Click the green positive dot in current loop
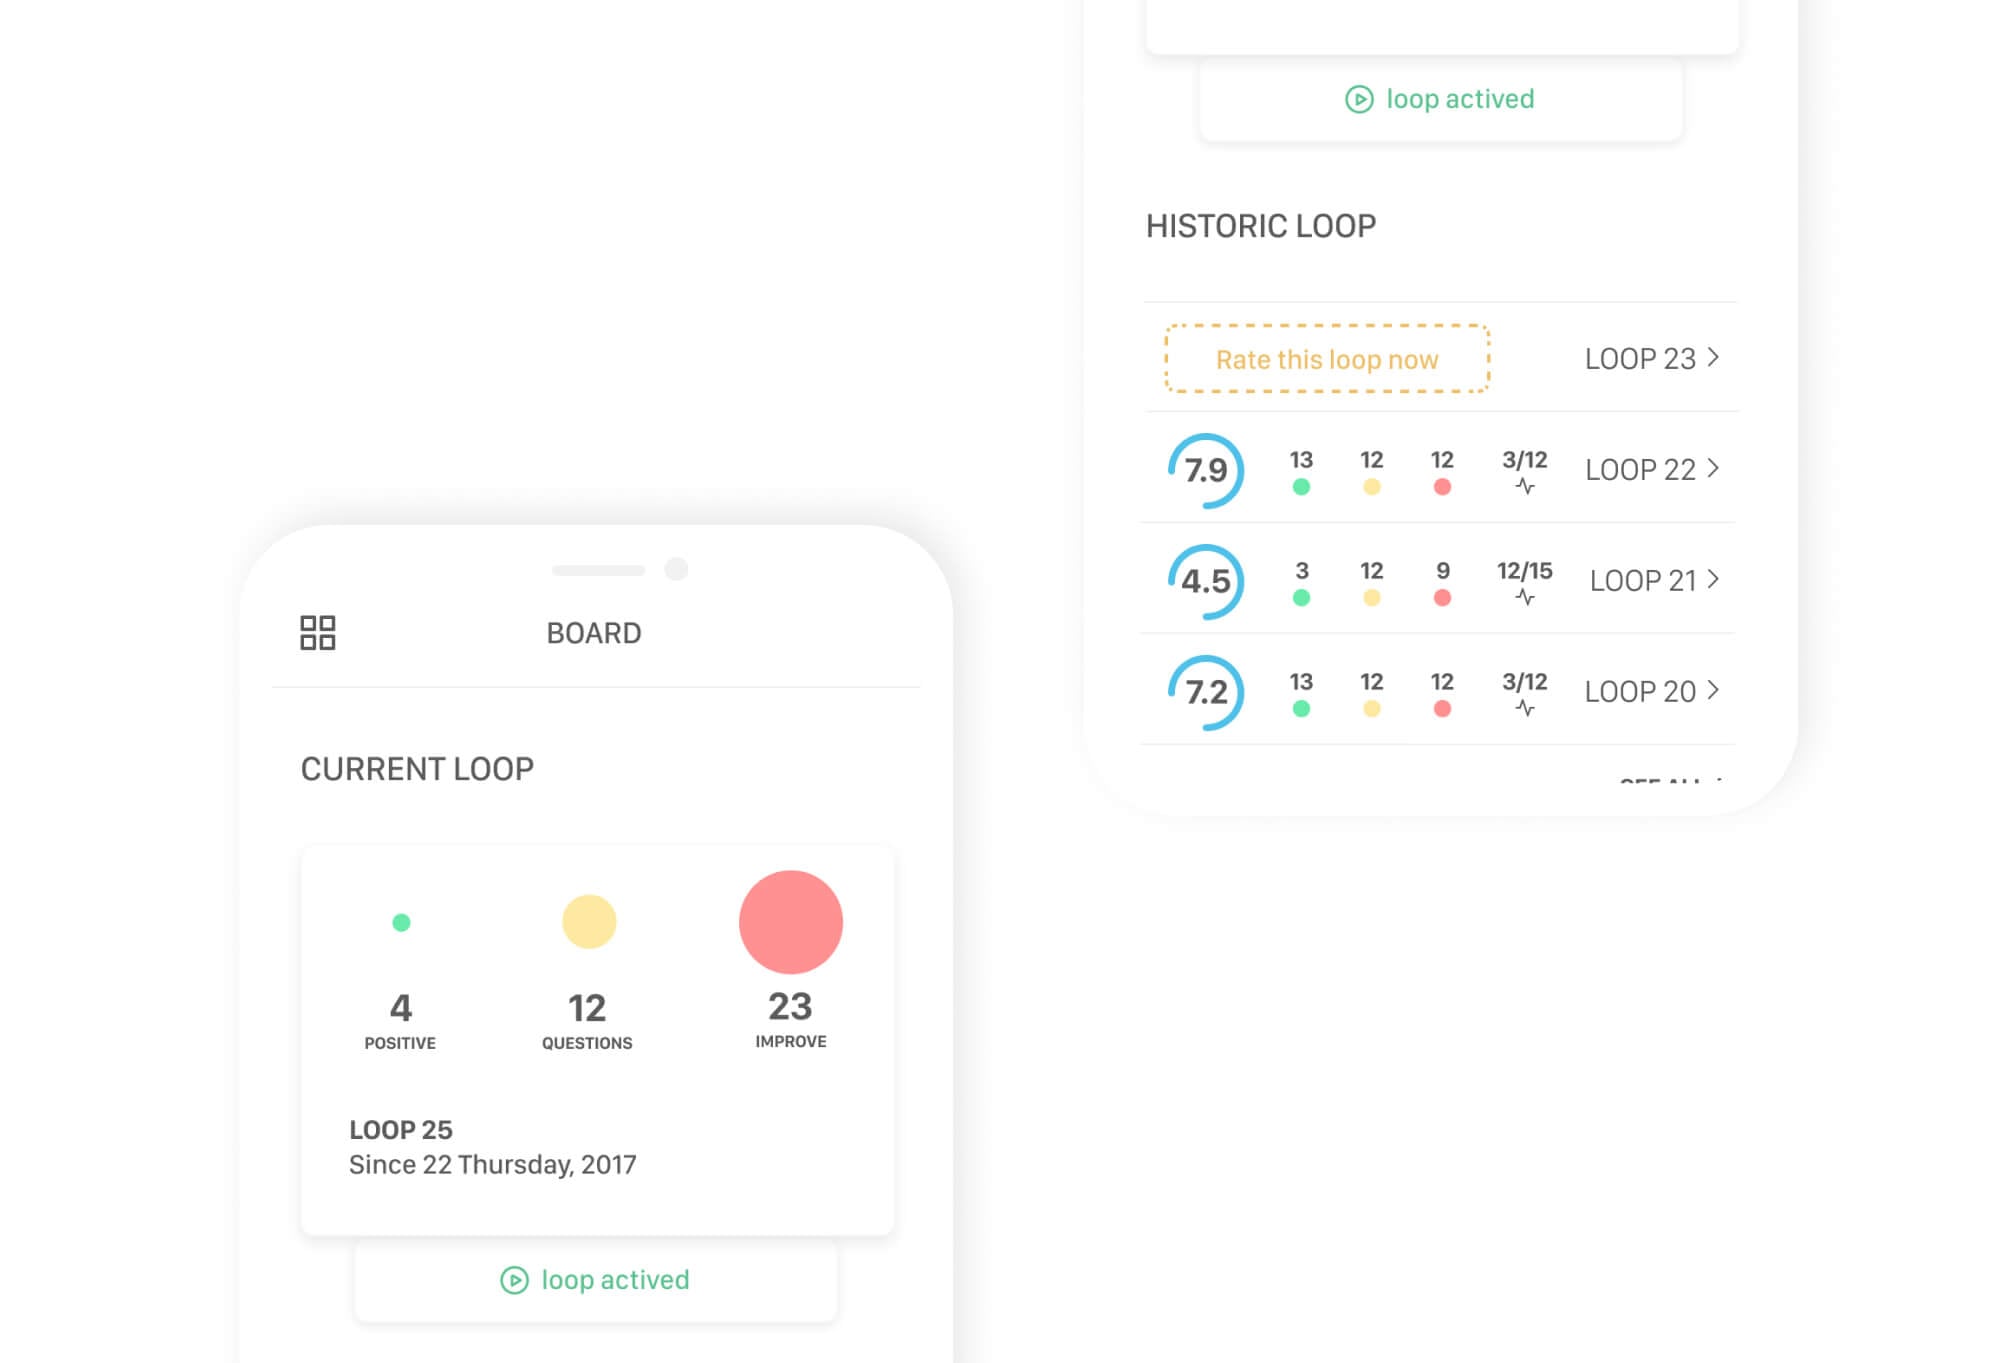 point(398,921)
